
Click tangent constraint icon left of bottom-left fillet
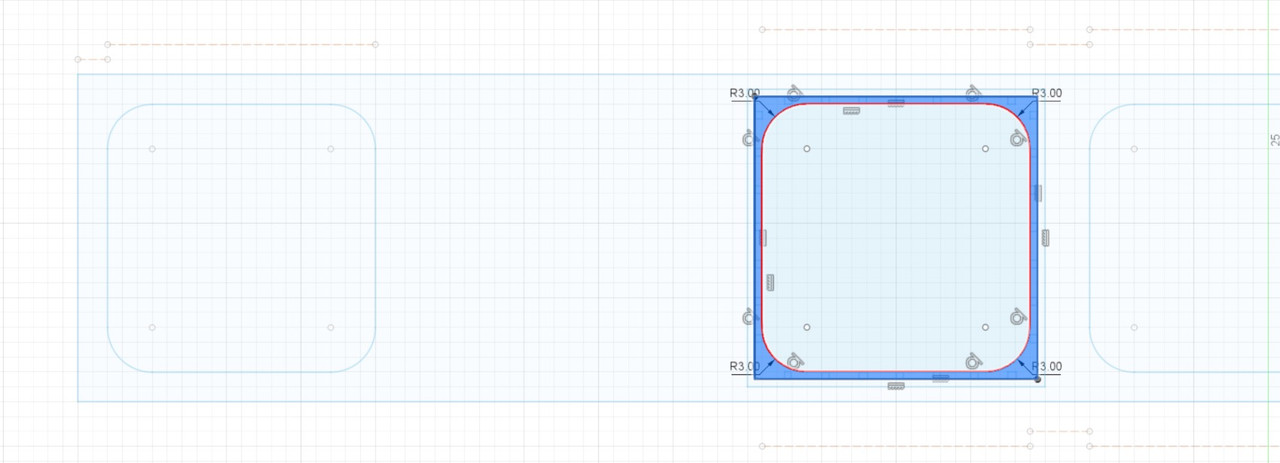(x=749, y=317)
